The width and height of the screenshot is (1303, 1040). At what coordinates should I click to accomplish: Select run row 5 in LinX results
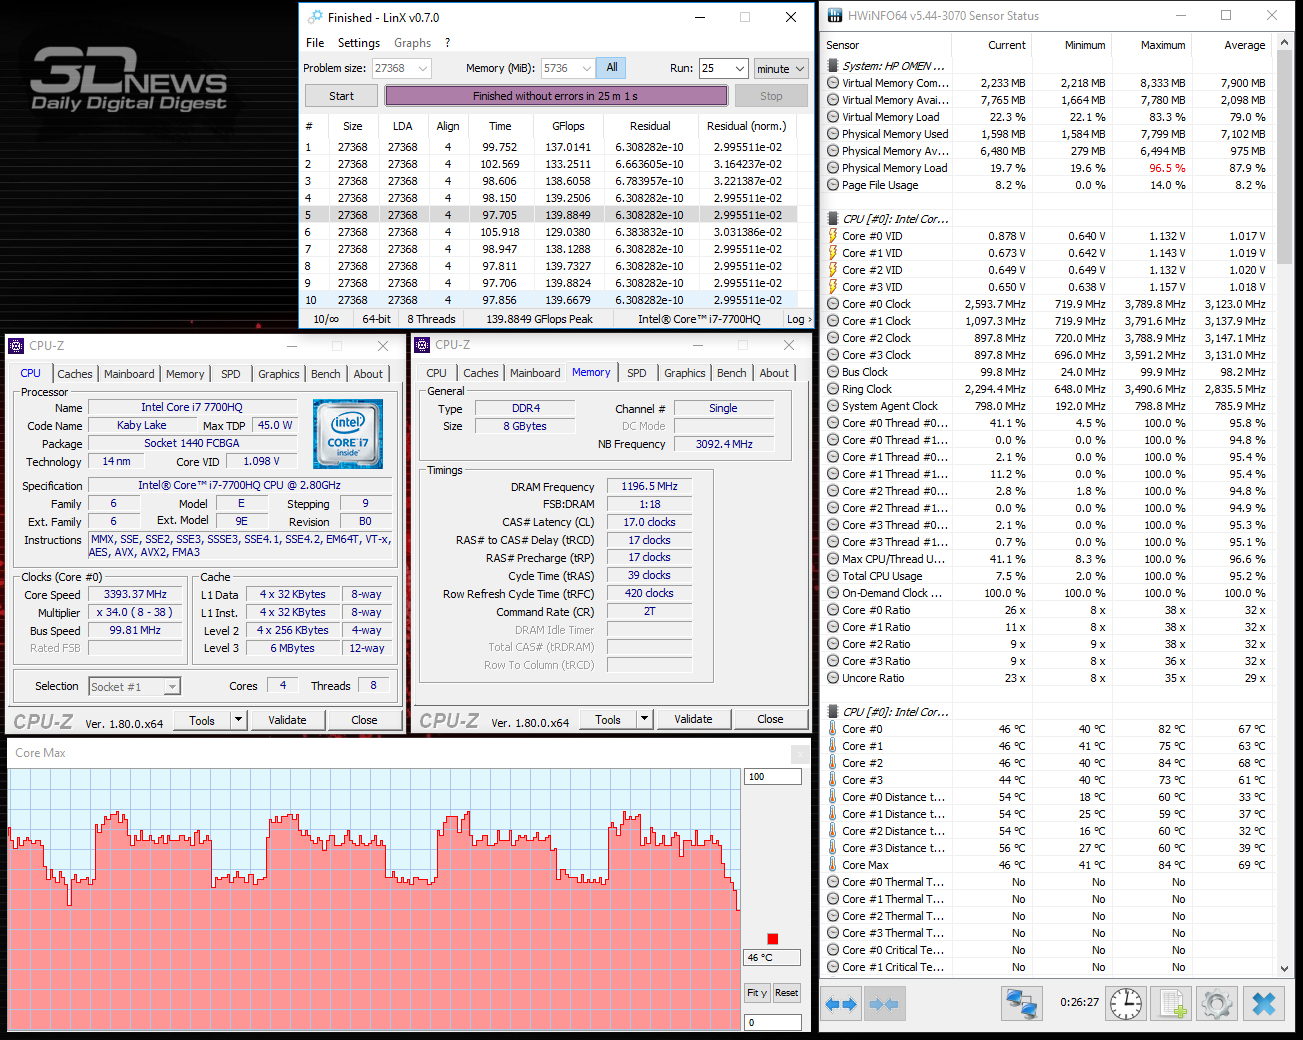point(550,215)
